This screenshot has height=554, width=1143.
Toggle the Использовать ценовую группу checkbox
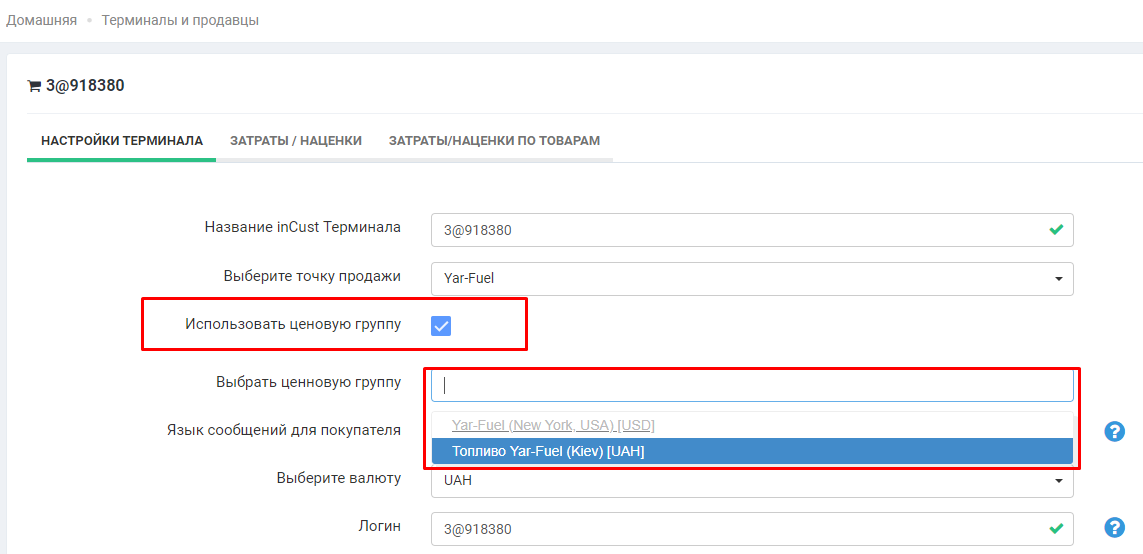[441, 325]
